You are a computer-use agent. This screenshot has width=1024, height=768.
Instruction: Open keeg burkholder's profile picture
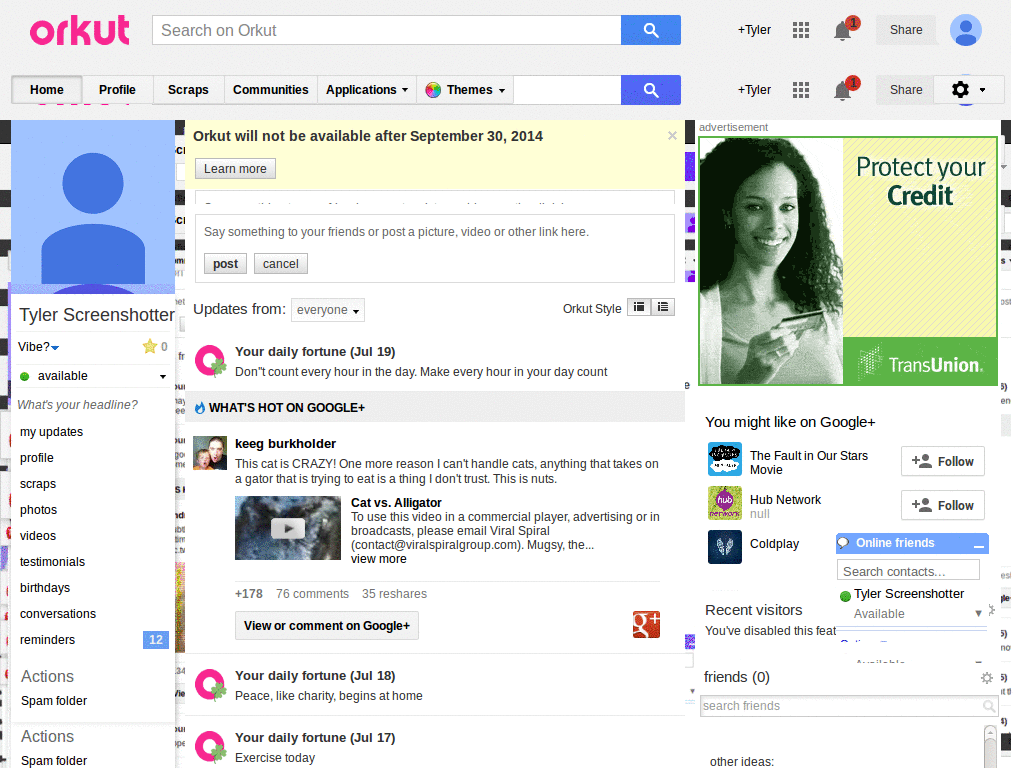(210, 453)
